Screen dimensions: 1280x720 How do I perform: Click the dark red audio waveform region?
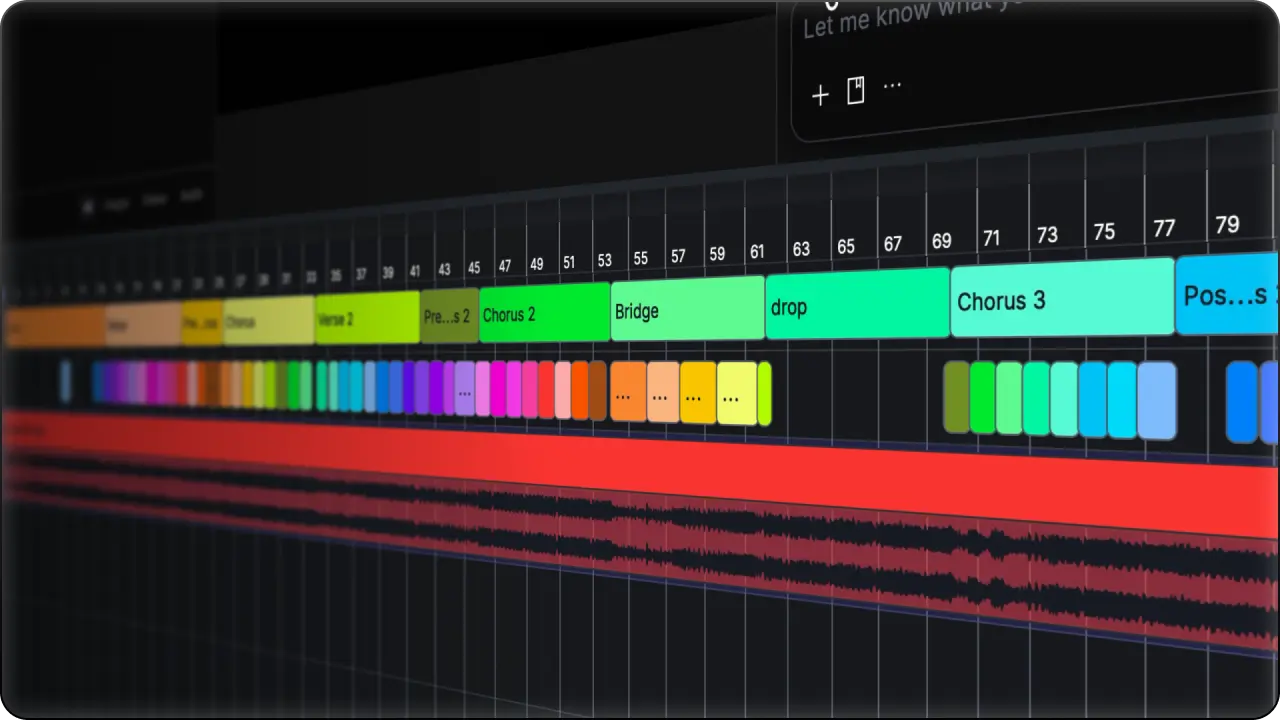[640, 545]
